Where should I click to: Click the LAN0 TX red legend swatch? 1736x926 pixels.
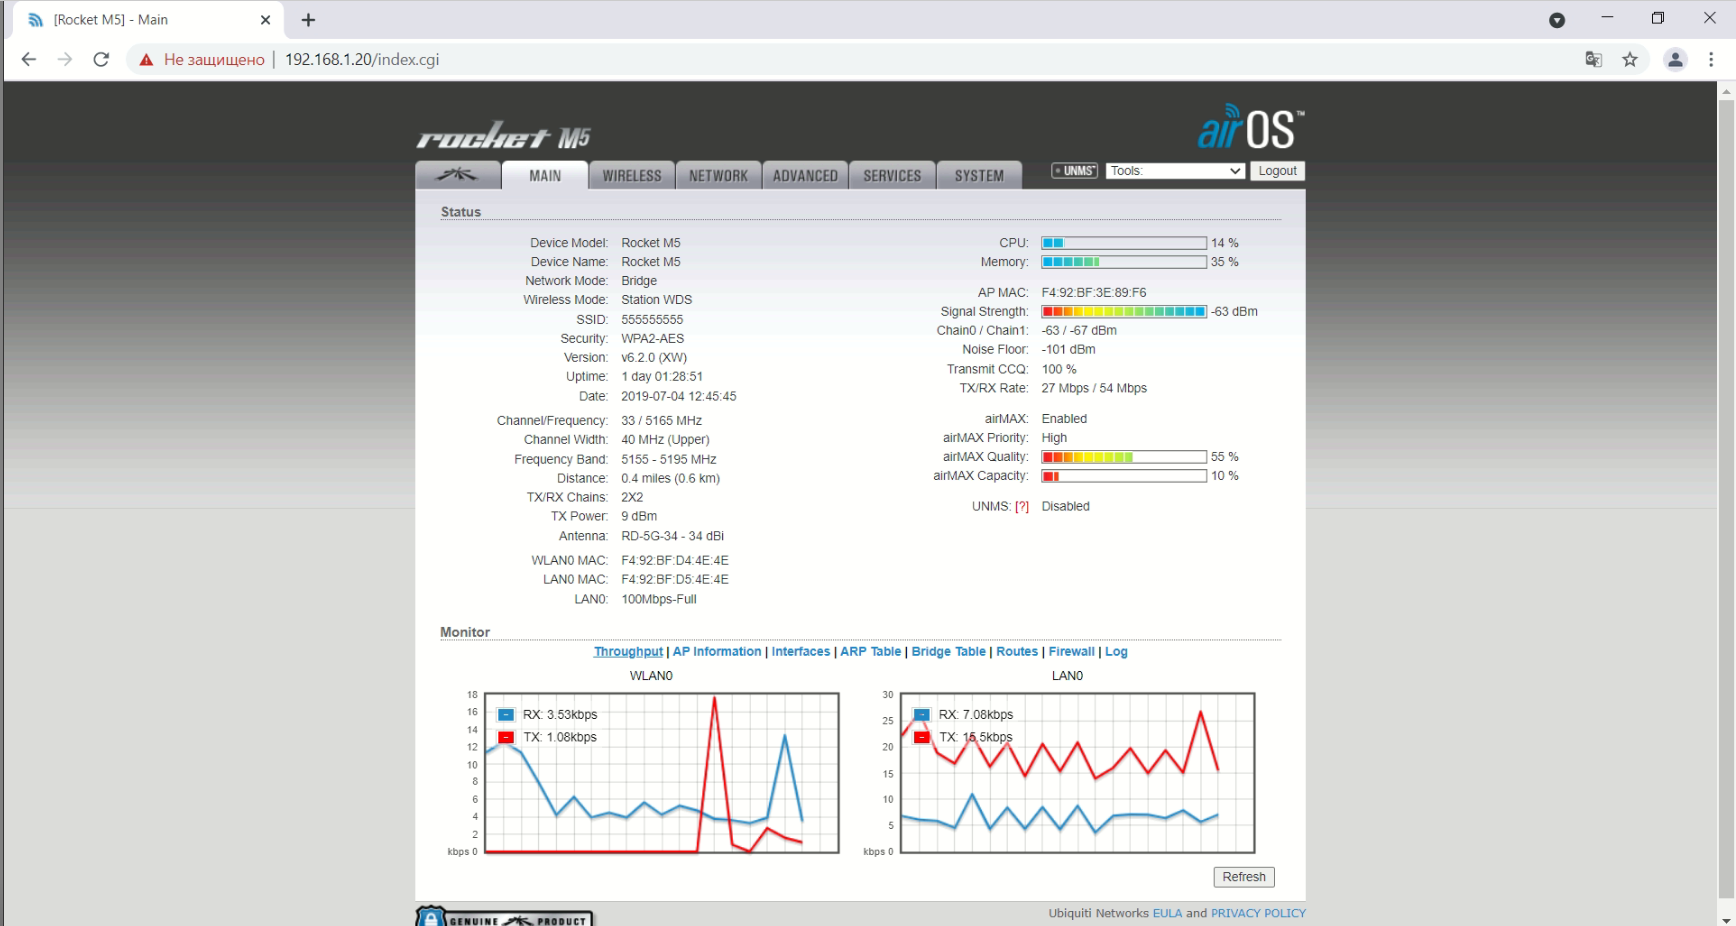click(x=922, y=737)
